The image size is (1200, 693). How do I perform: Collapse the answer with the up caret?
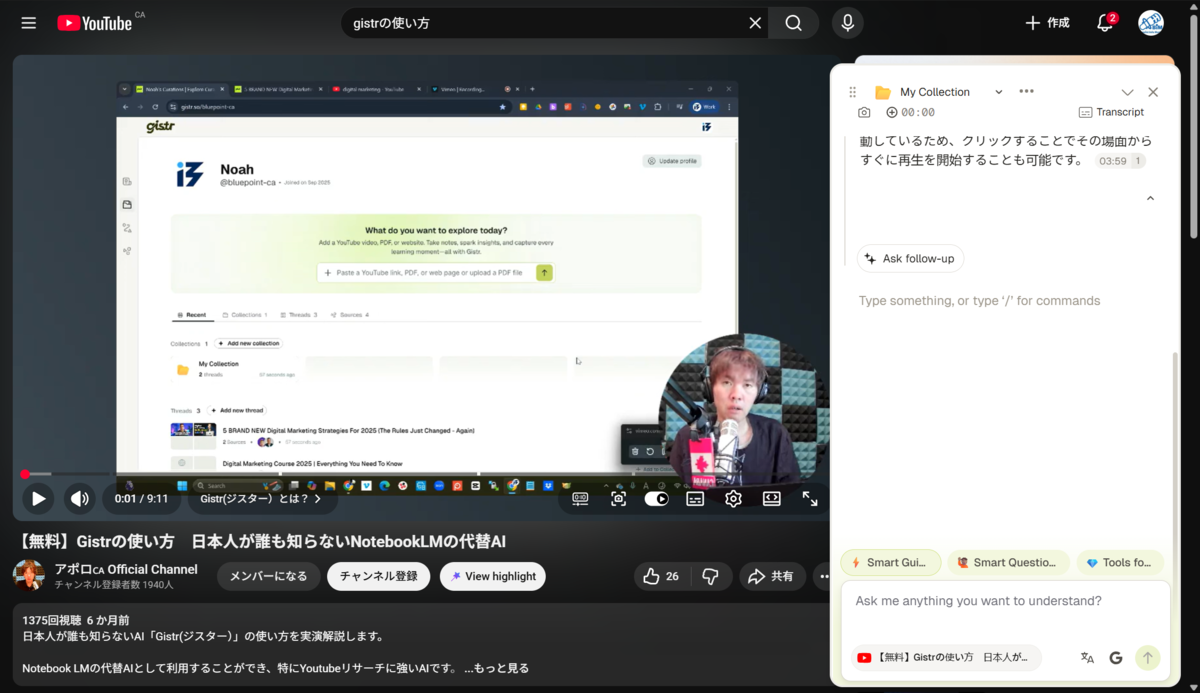[1150, 198]
